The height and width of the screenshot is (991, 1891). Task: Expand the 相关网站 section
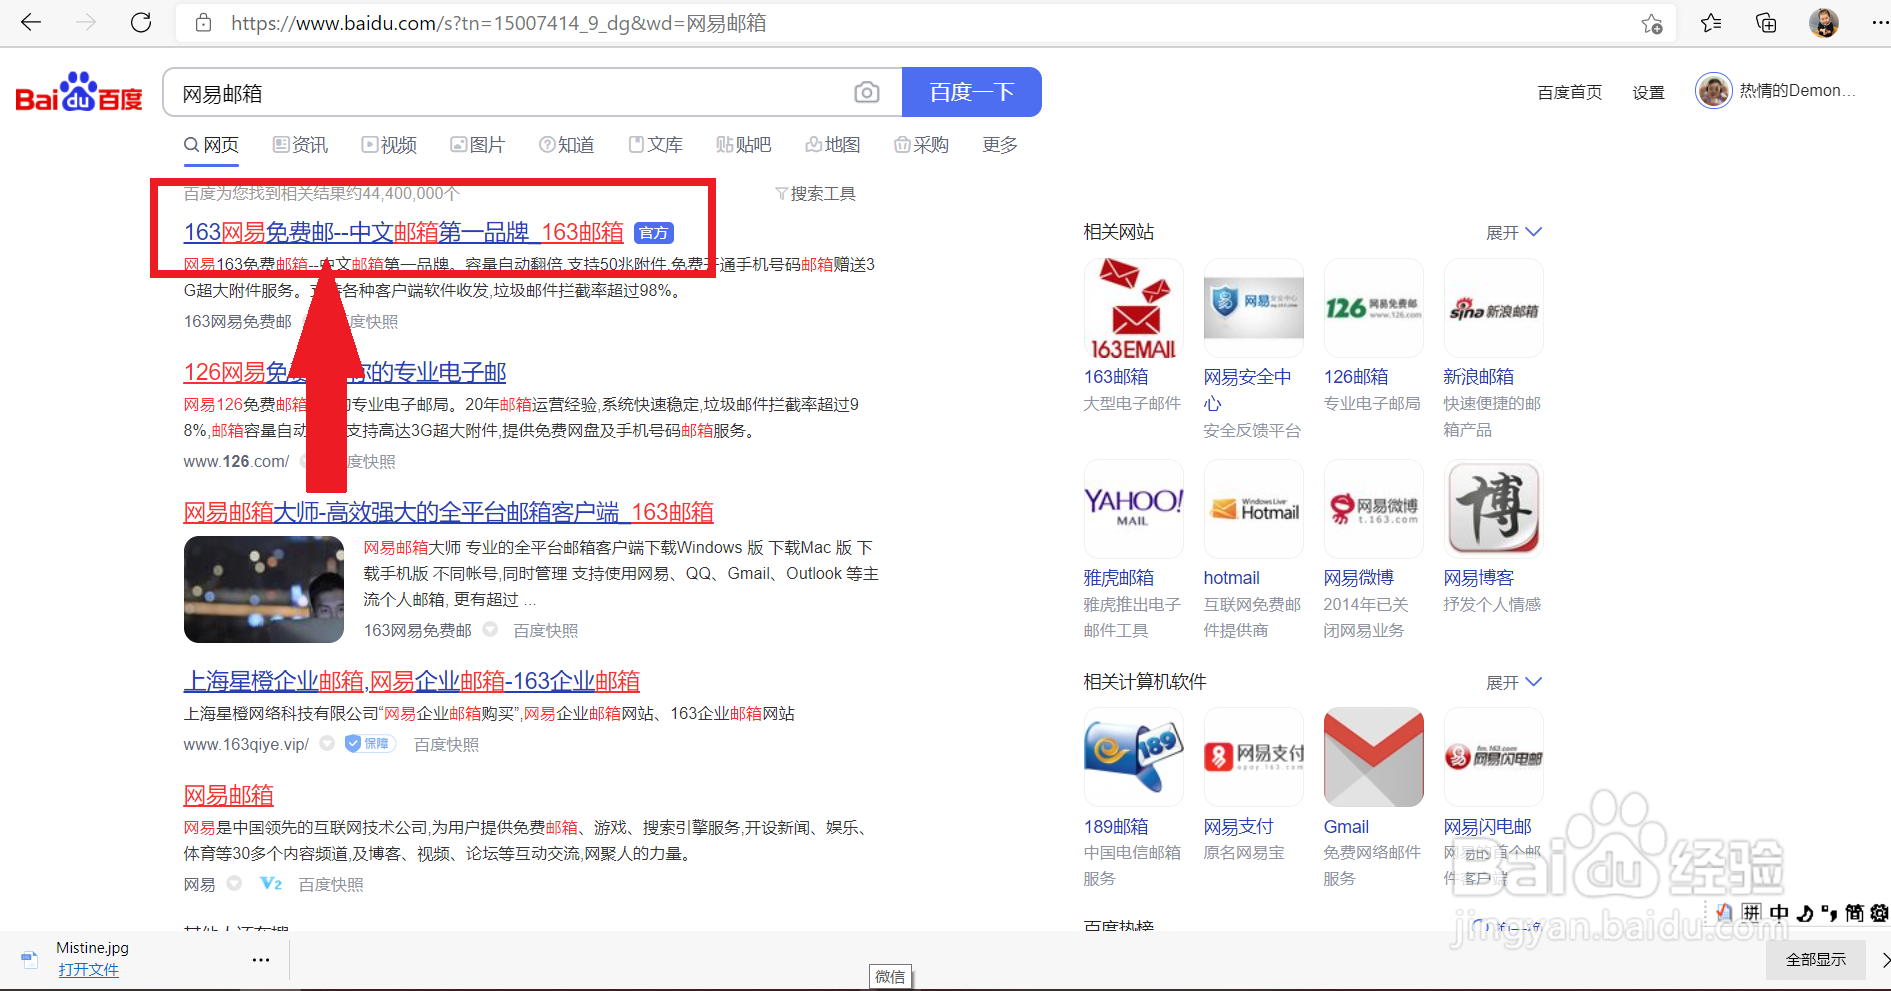(1514, 232)
